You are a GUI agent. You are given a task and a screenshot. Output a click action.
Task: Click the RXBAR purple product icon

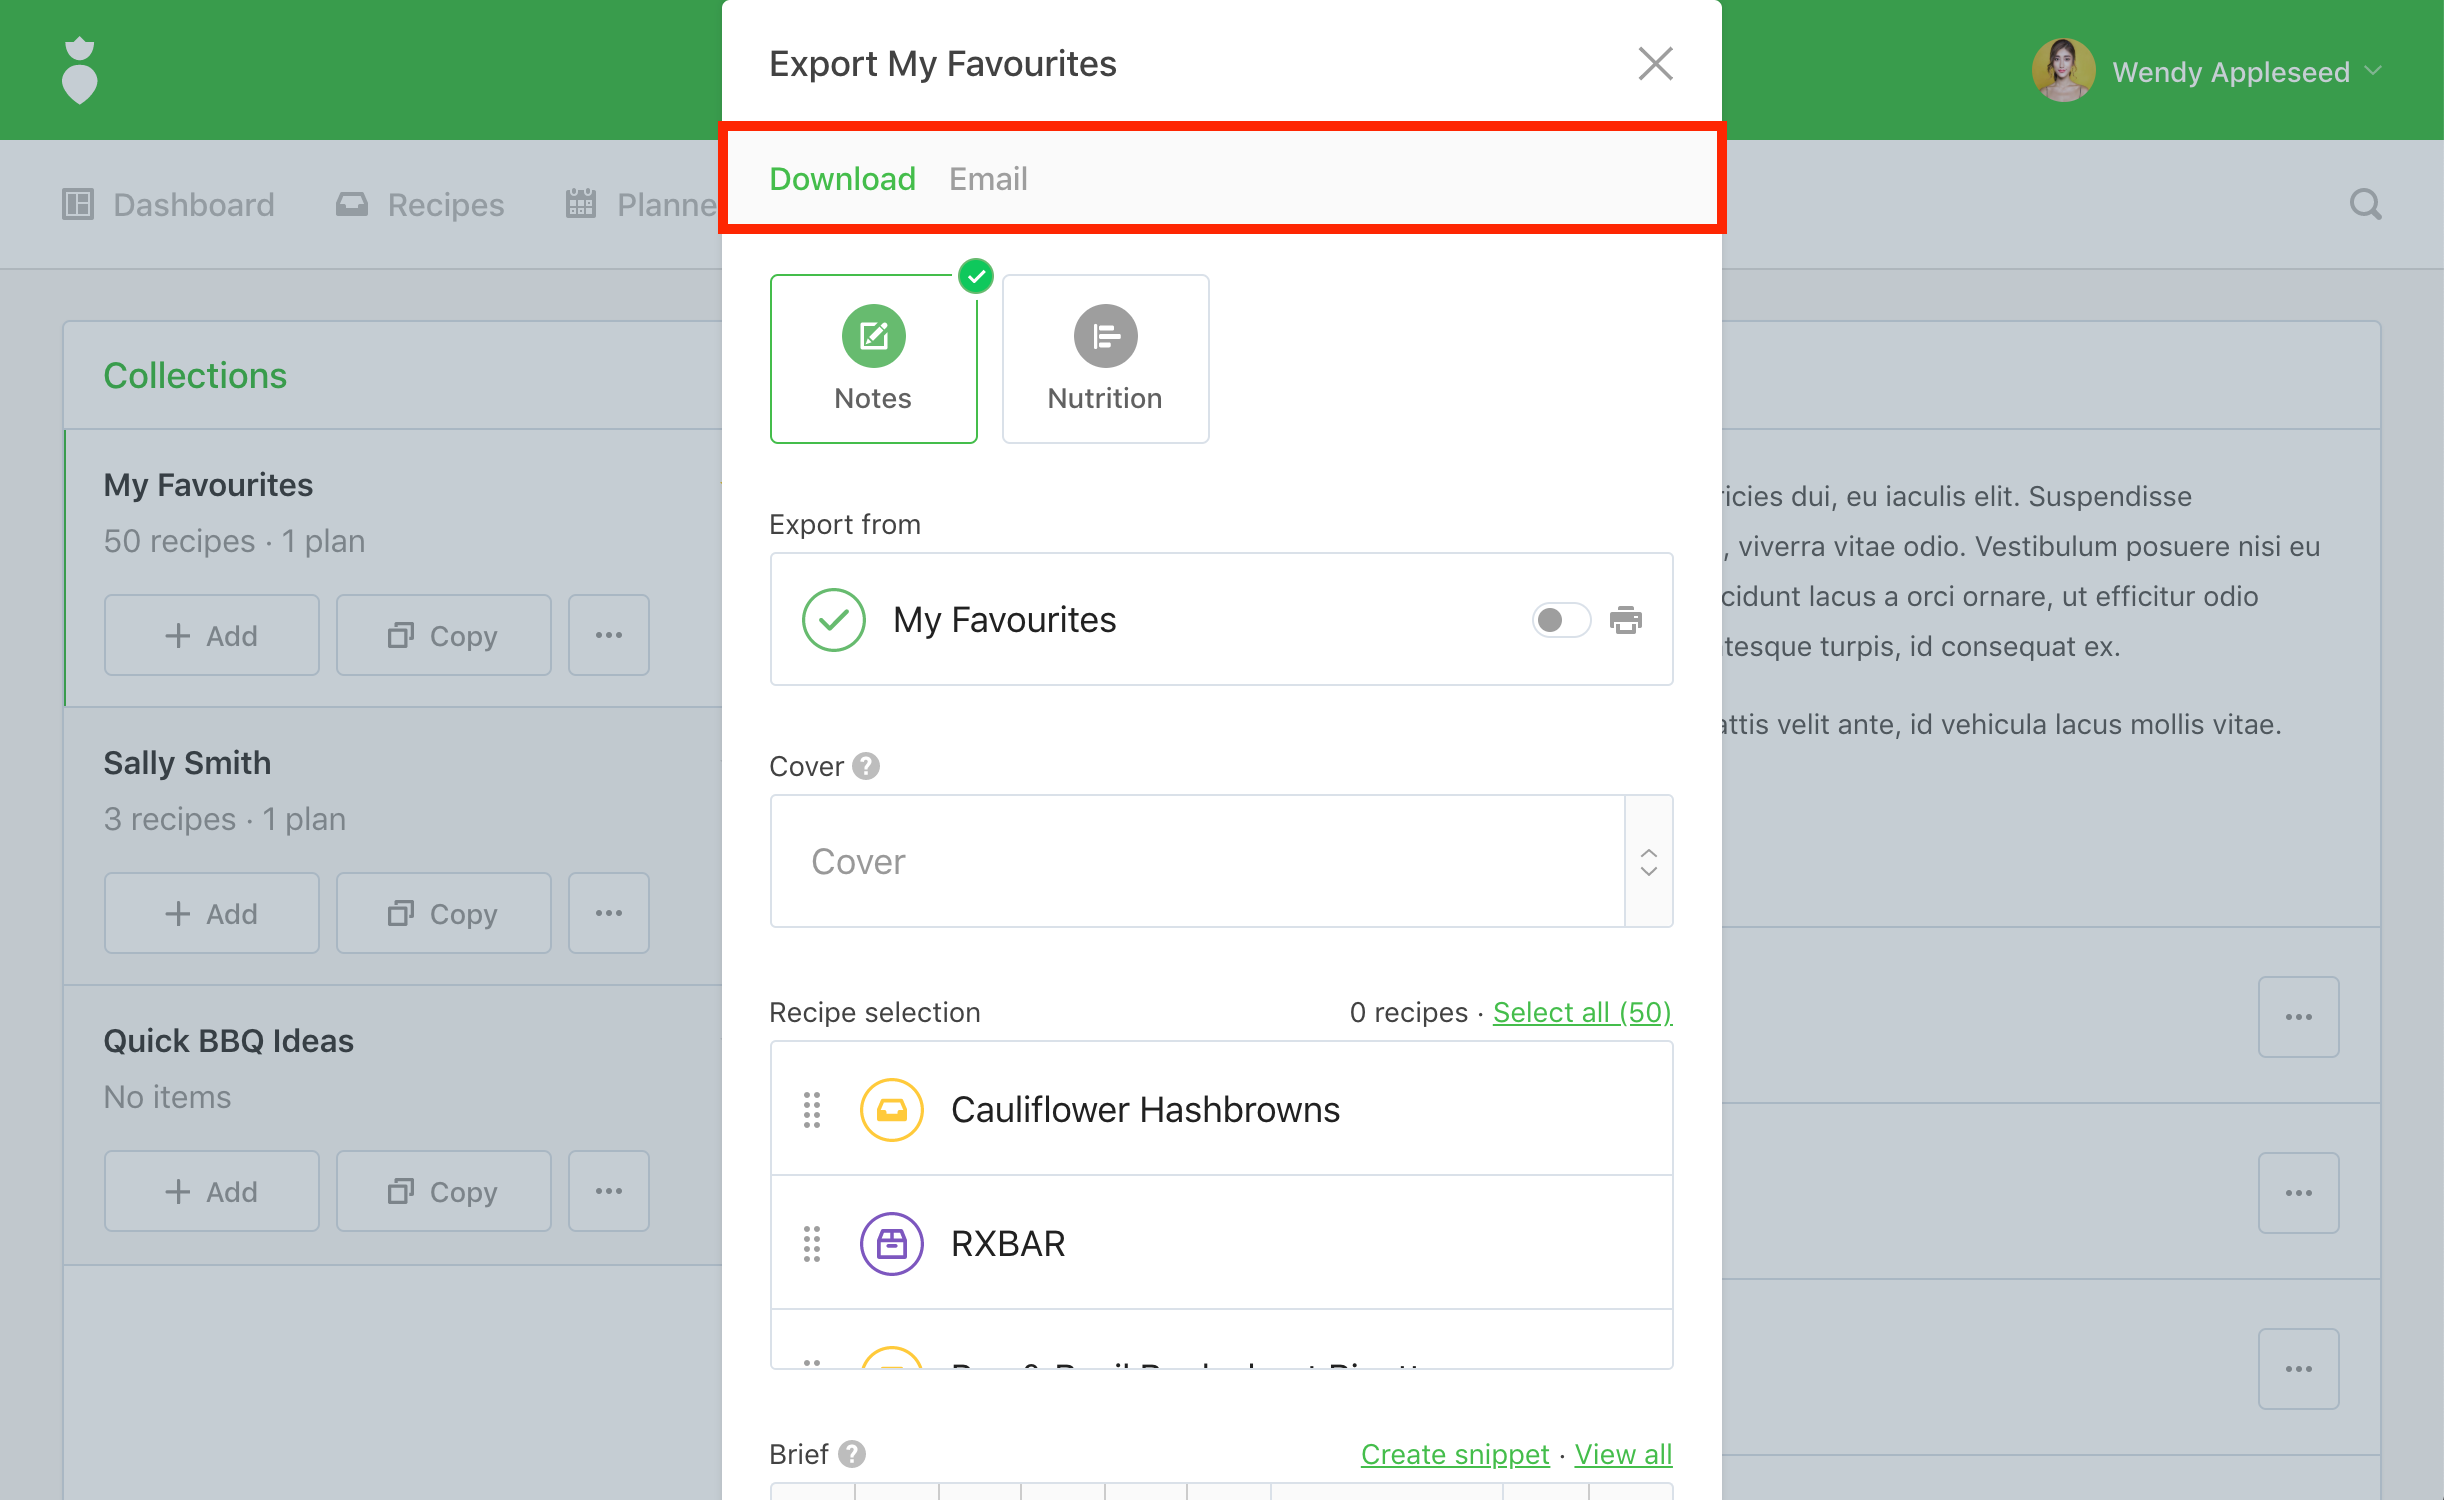point(890,1244)
